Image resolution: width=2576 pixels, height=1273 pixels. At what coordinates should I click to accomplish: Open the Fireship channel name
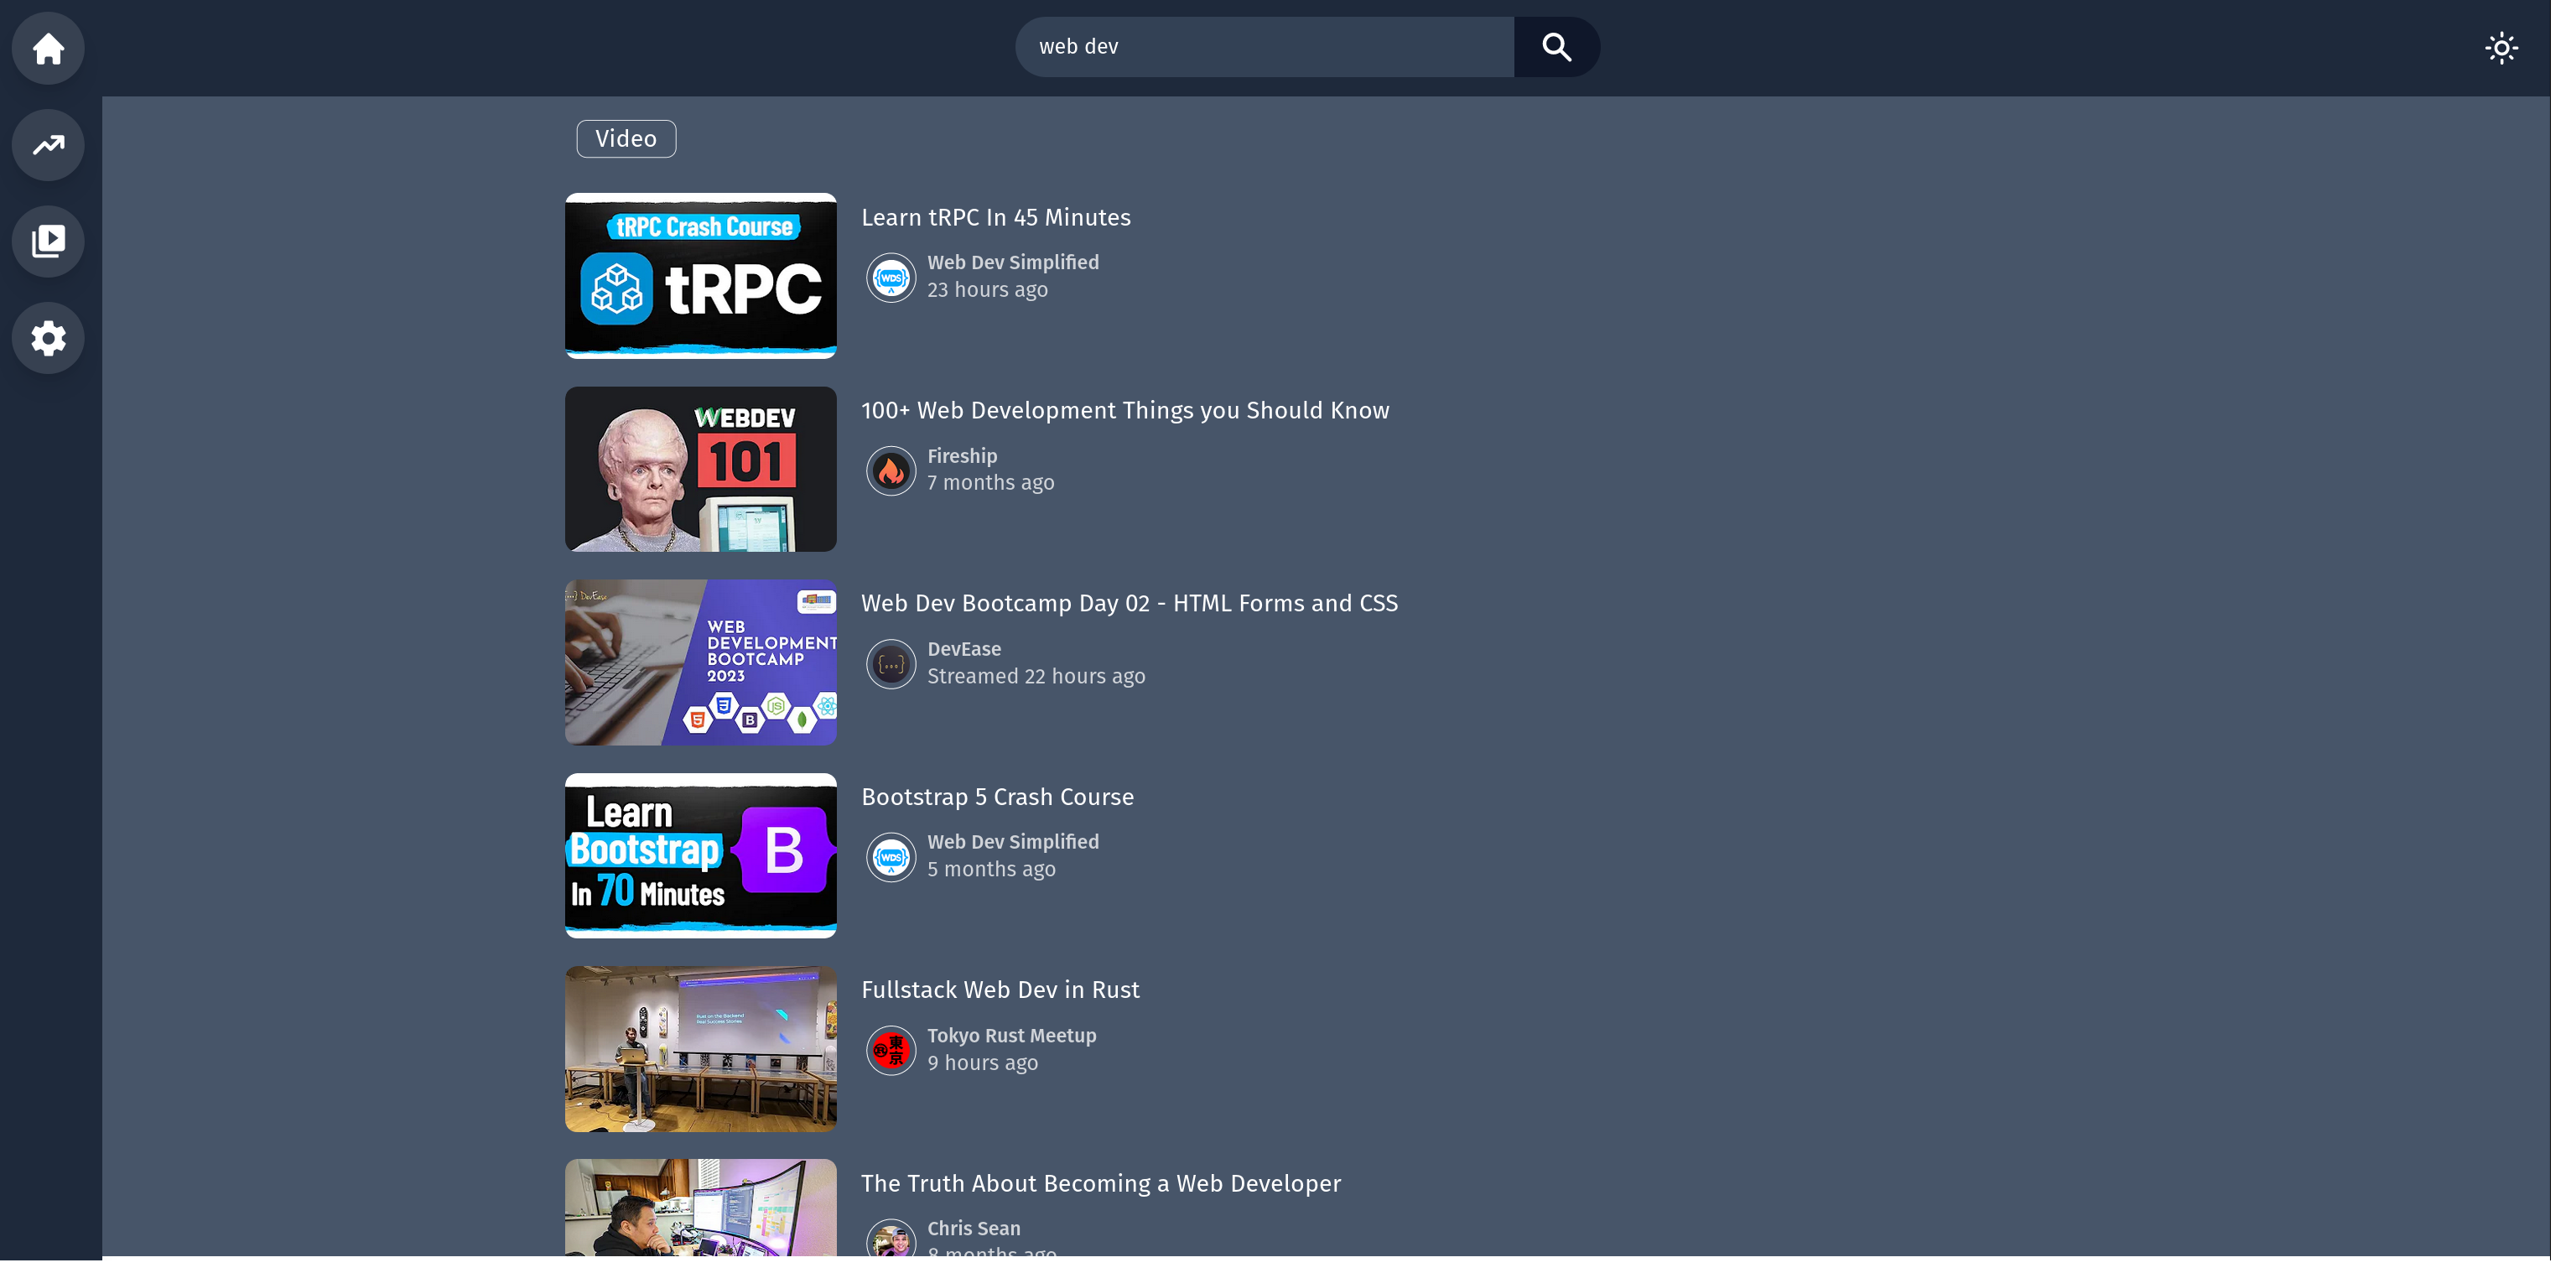click(971, 460)
